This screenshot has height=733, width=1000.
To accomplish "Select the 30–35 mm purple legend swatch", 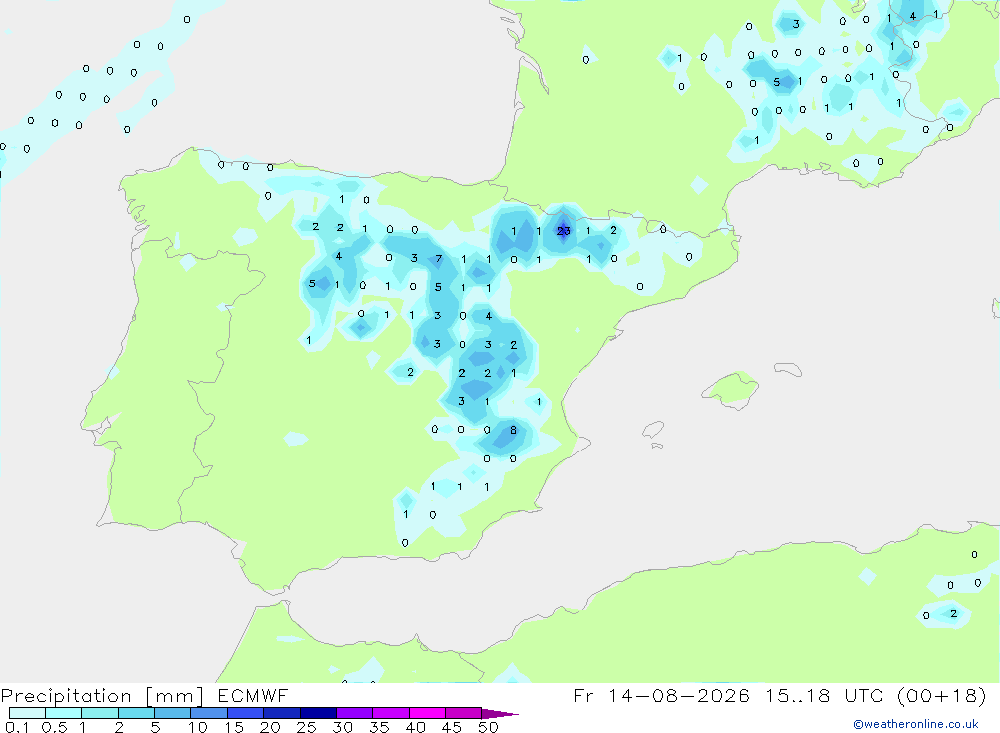I will [354, 713].
